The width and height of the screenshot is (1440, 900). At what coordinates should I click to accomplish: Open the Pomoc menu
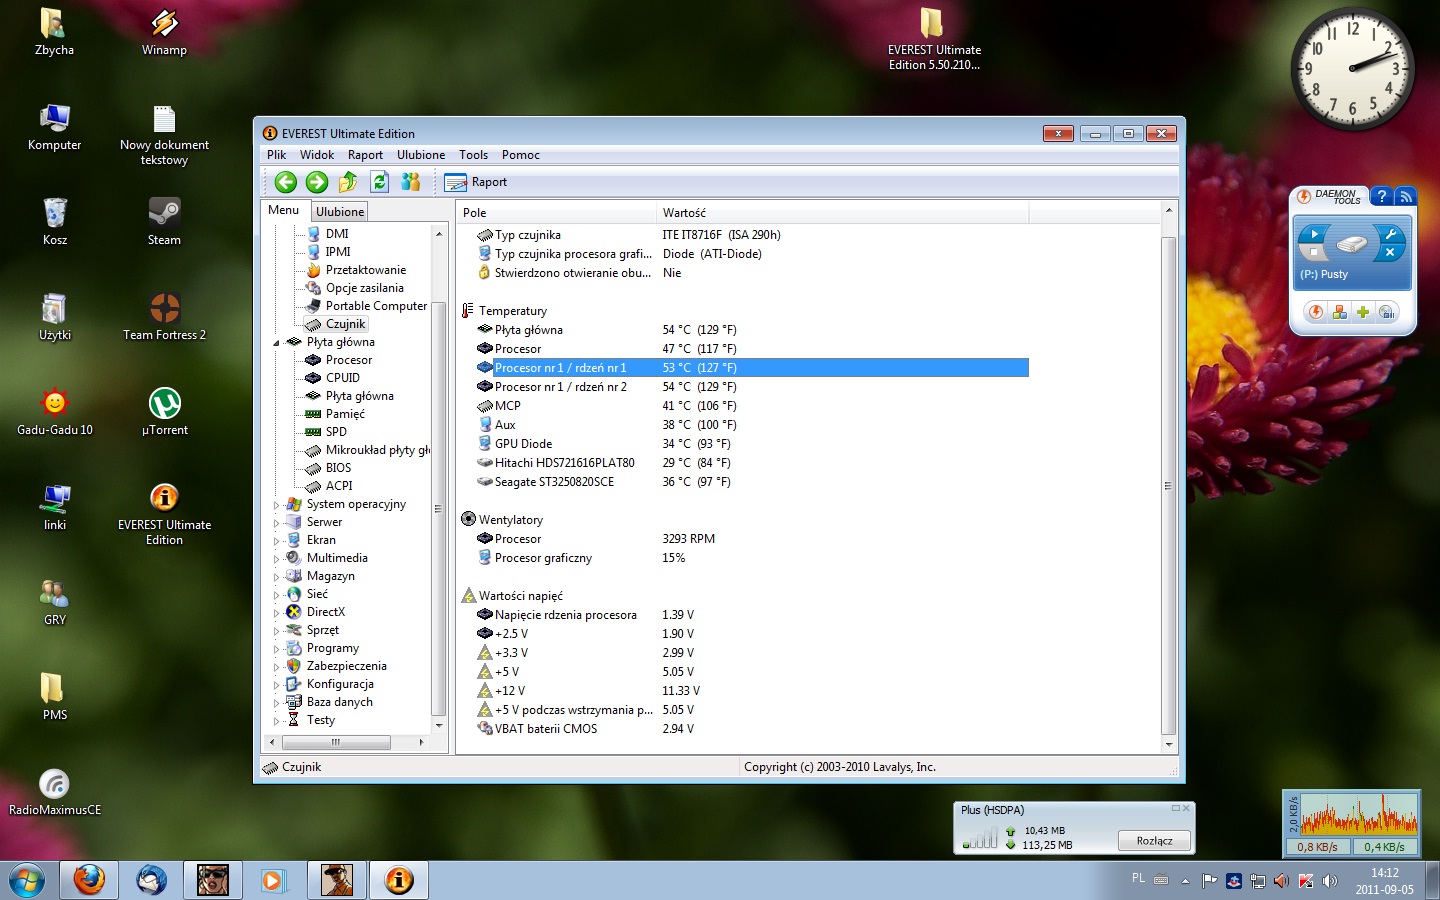521,155
